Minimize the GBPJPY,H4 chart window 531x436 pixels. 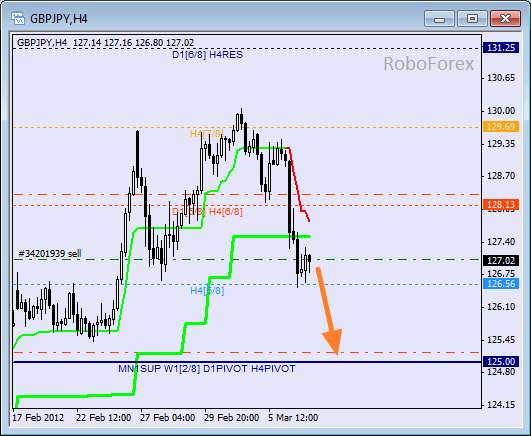point(439,18)
